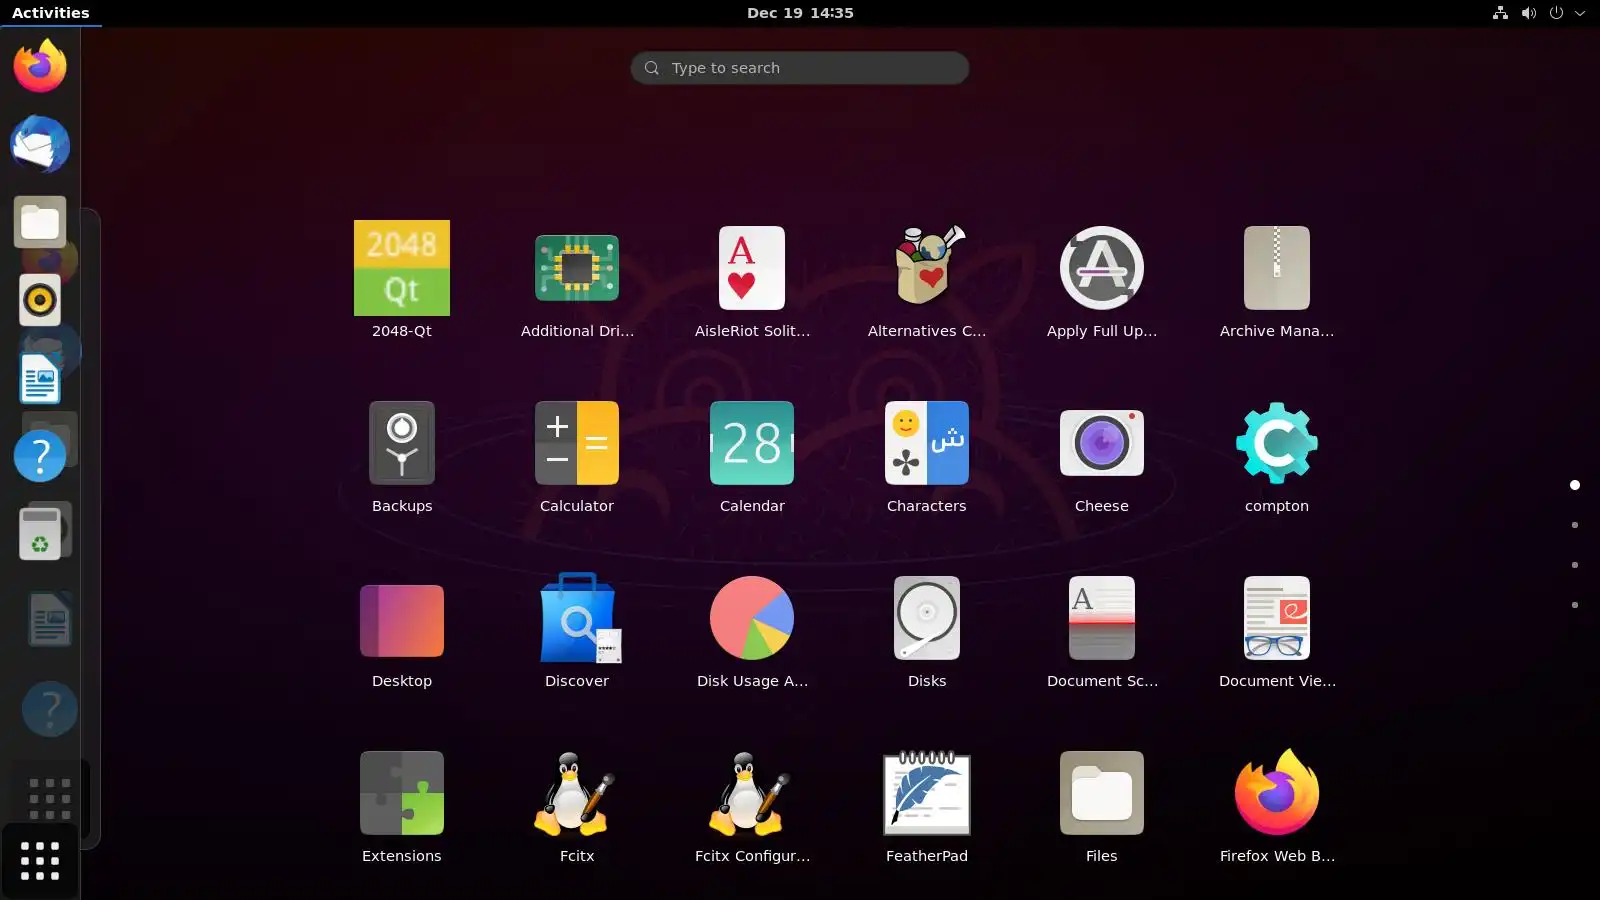Focus the Type to search field
1600x900 pixels.
click(800, 68)
